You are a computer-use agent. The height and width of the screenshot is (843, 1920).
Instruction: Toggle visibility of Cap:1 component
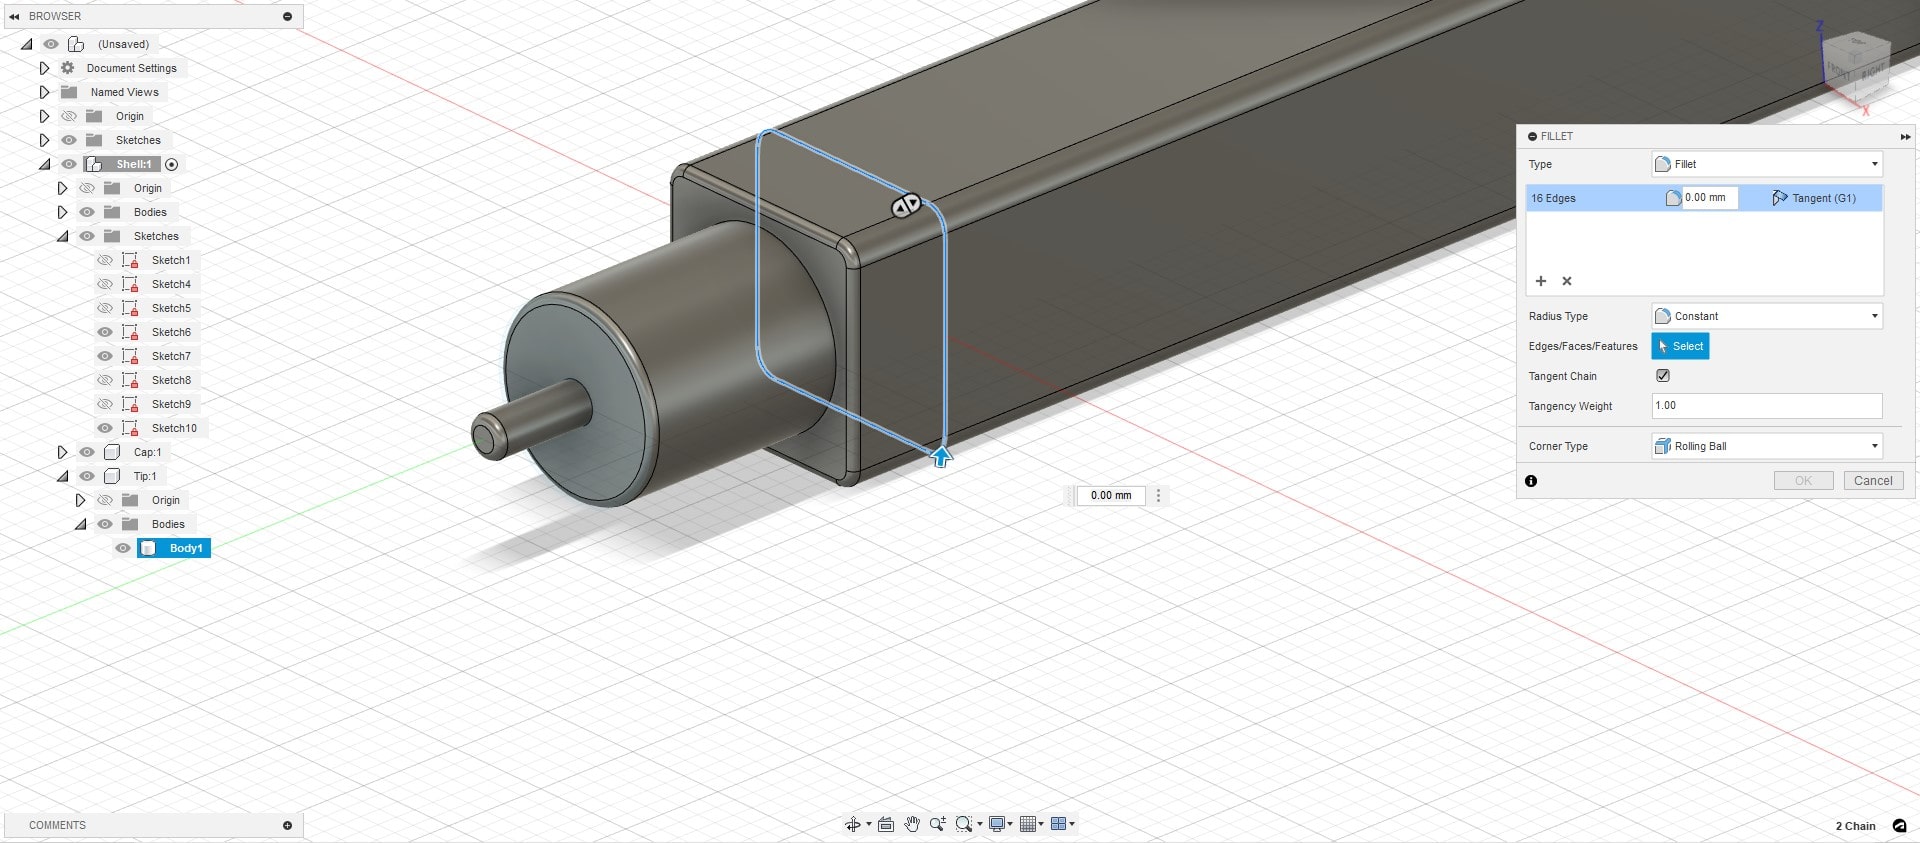87,452
